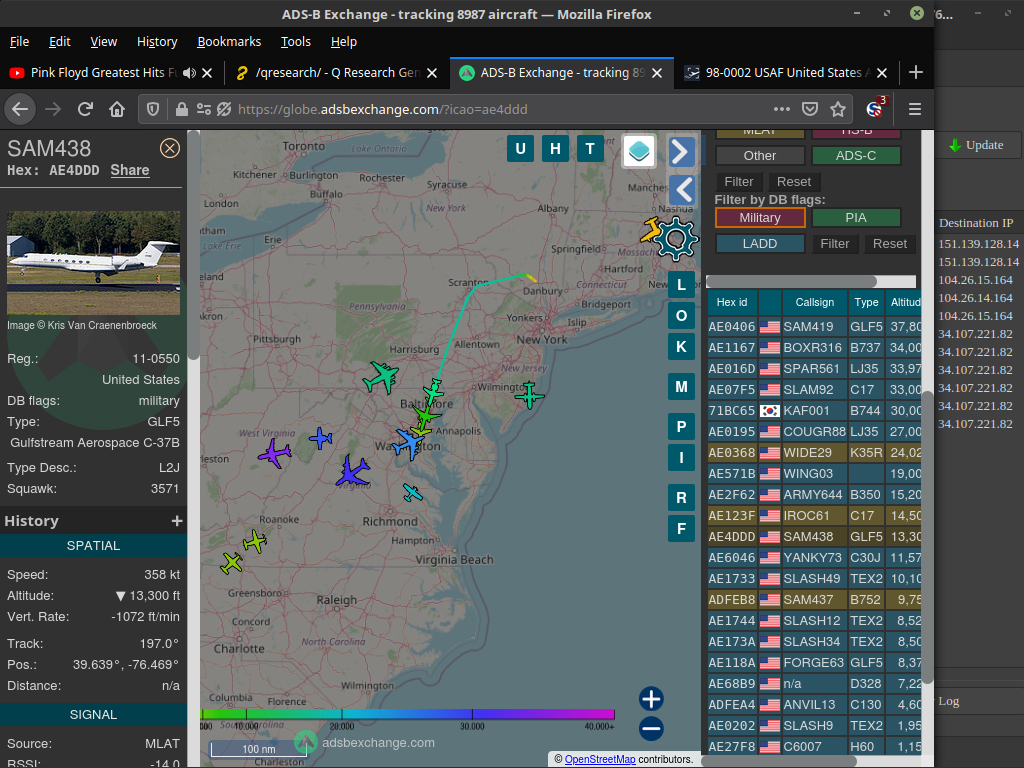1024x768 pixels.
Task: Expand History section with plus icon
Action: tap(176, 521)
